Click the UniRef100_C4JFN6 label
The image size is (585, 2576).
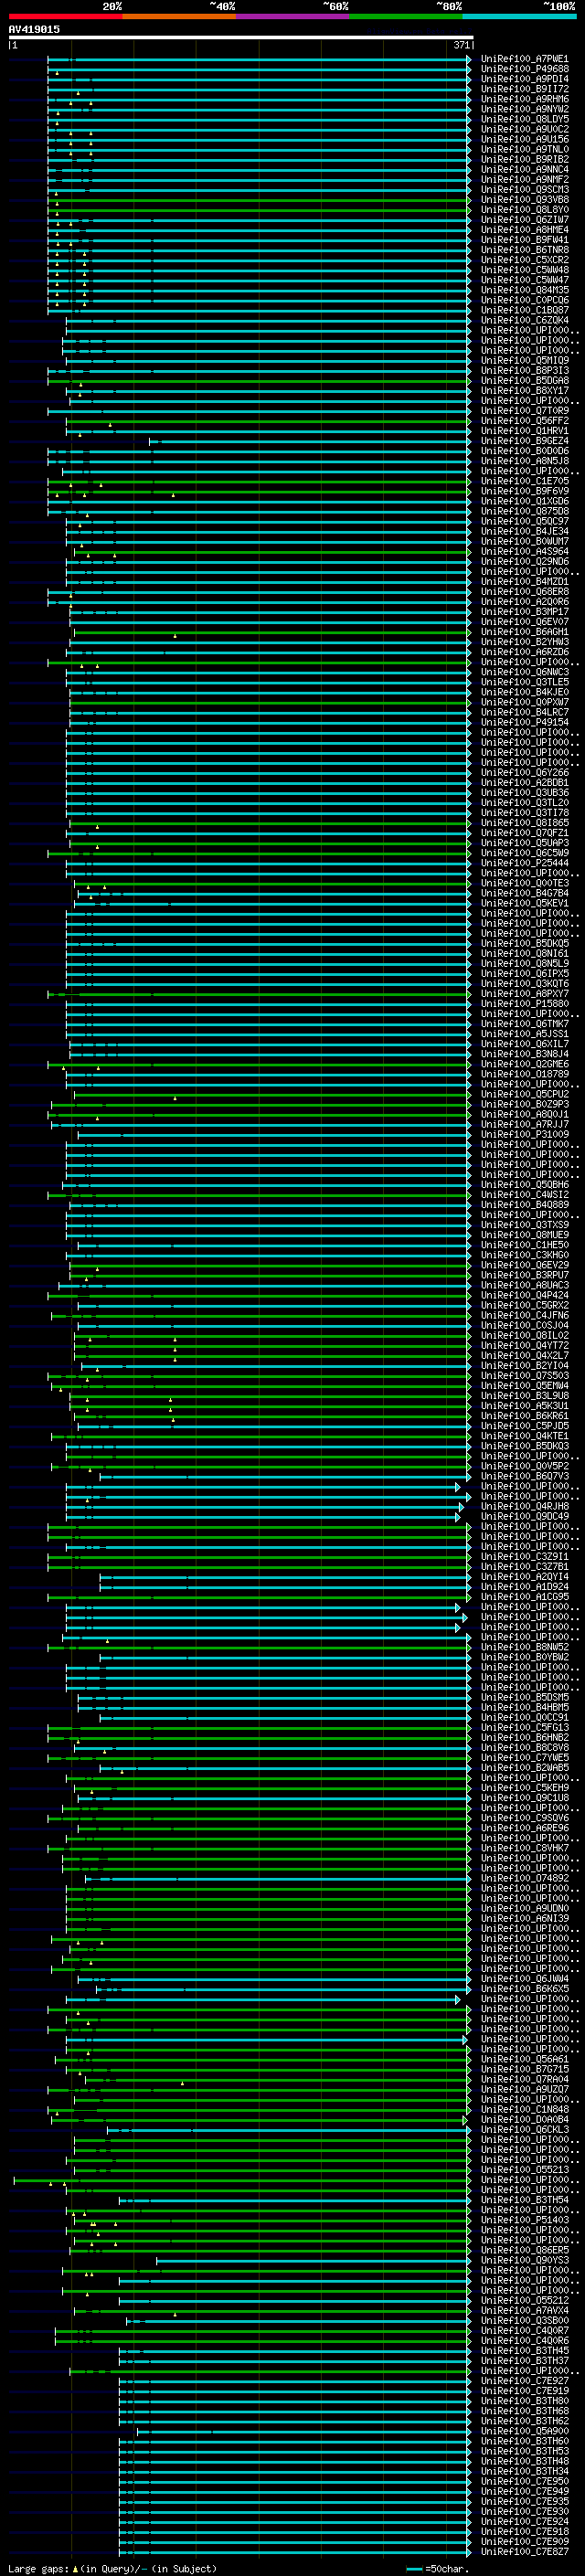point(524,1315)
